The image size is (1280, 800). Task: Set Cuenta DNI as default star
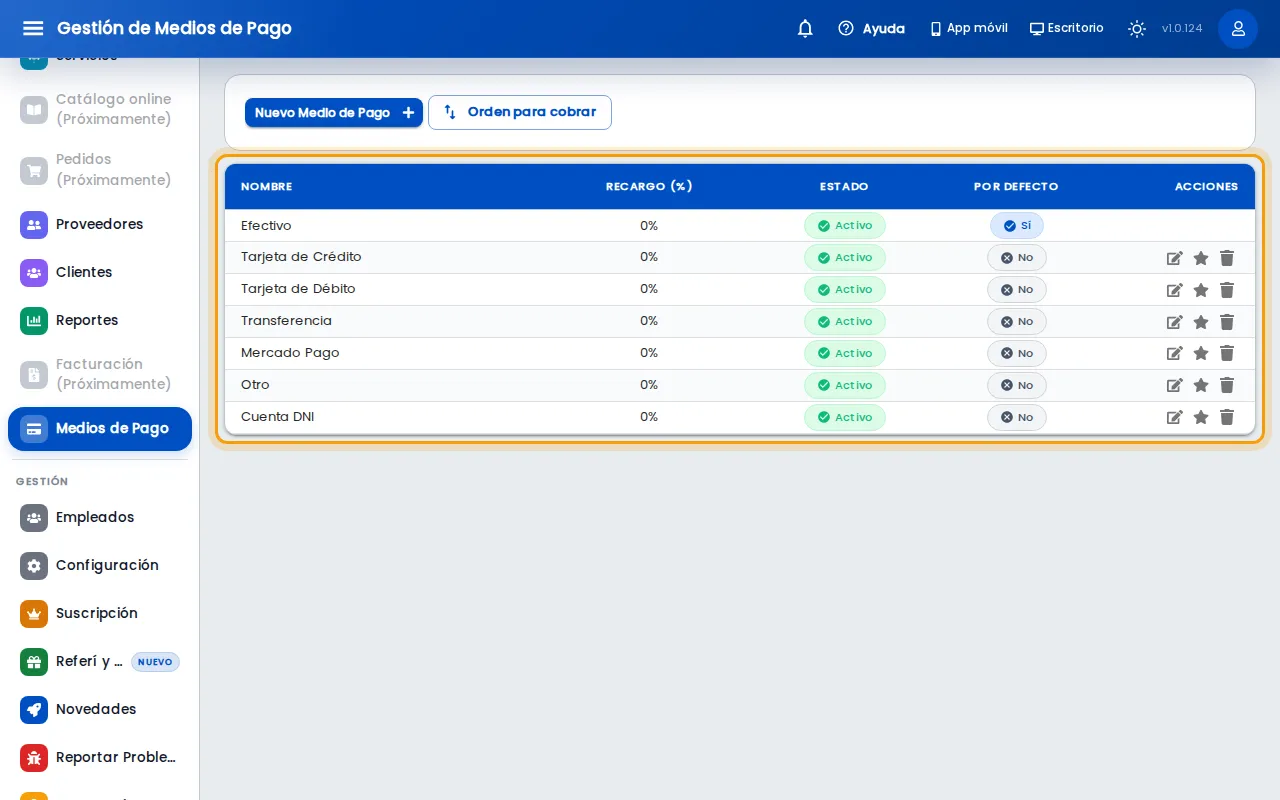1201,417
